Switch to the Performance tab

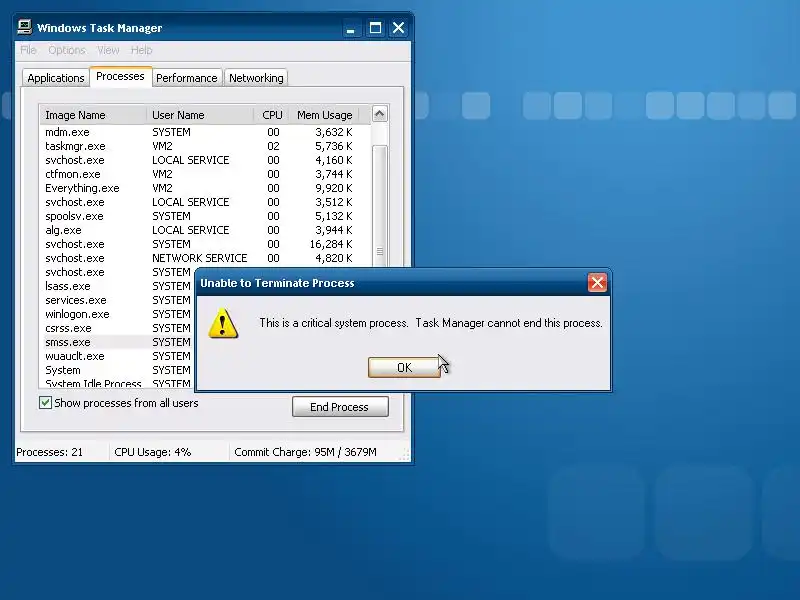187,78
